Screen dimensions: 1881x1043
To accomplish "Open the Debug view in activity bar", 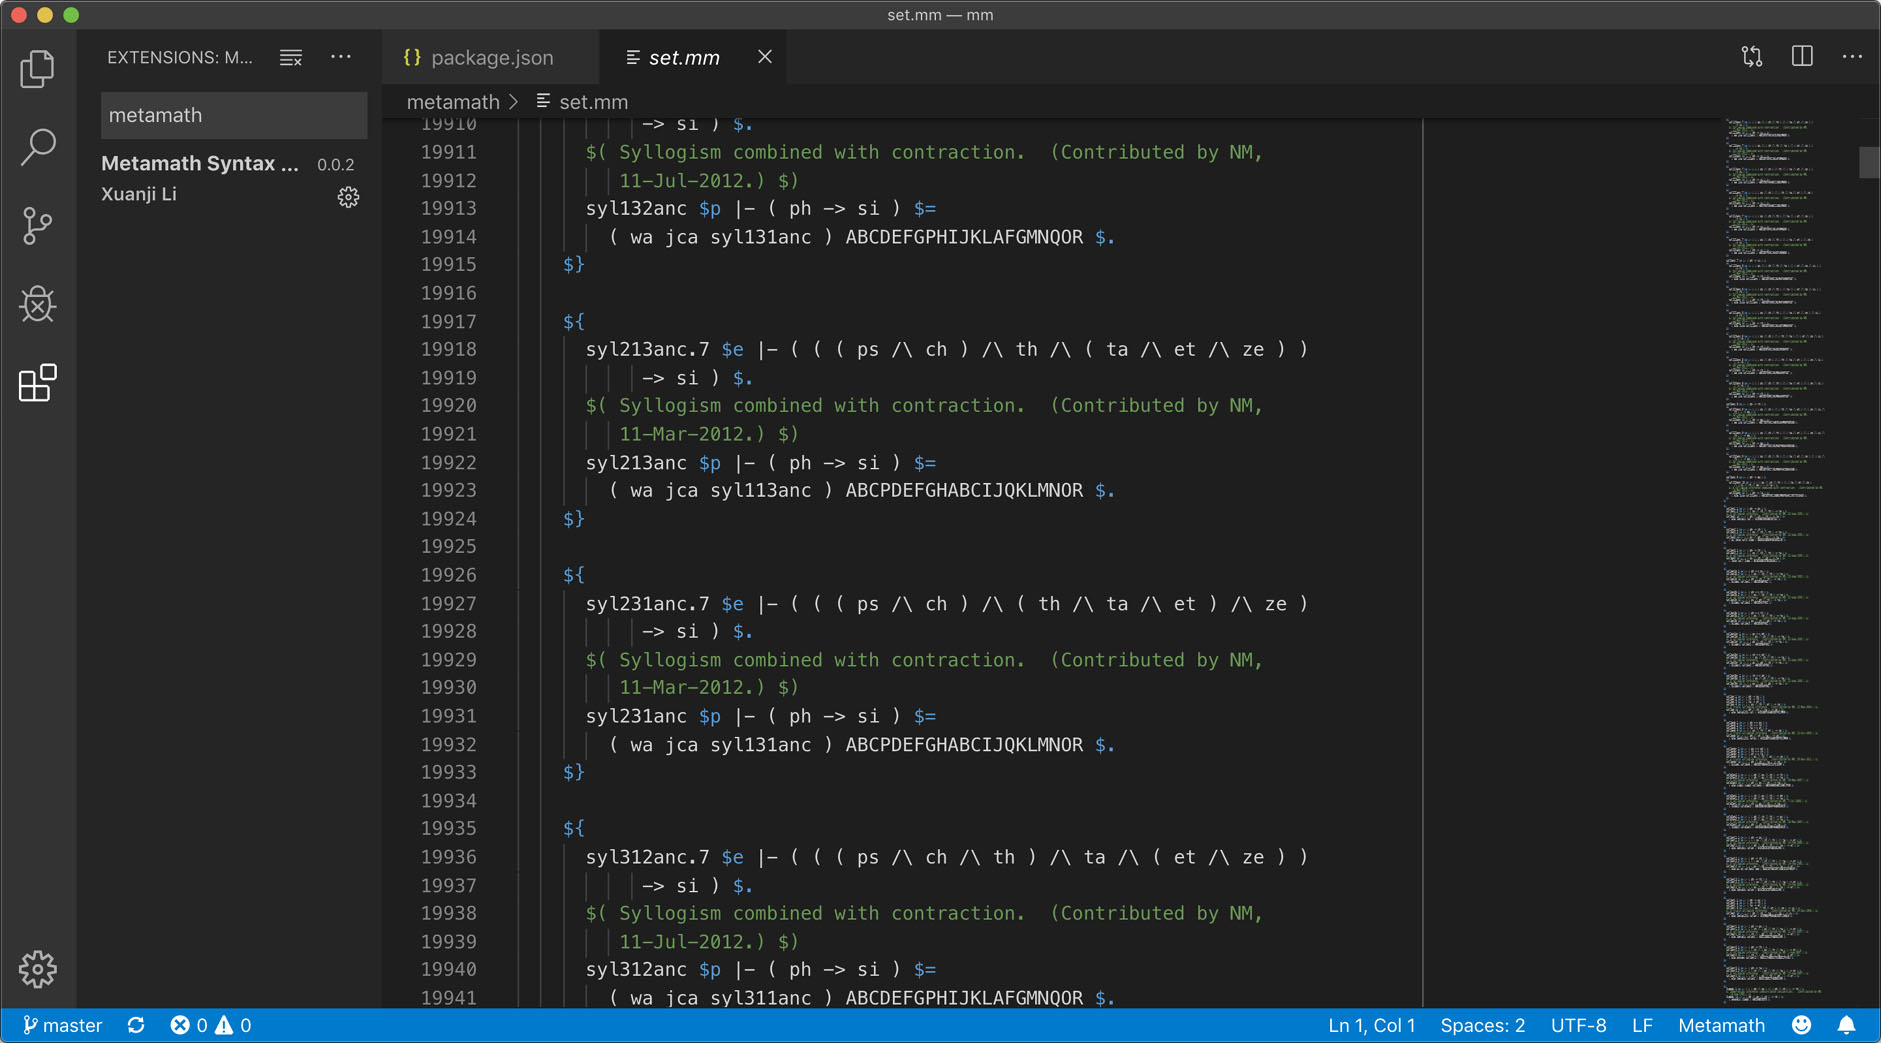I will click(37, 305).
